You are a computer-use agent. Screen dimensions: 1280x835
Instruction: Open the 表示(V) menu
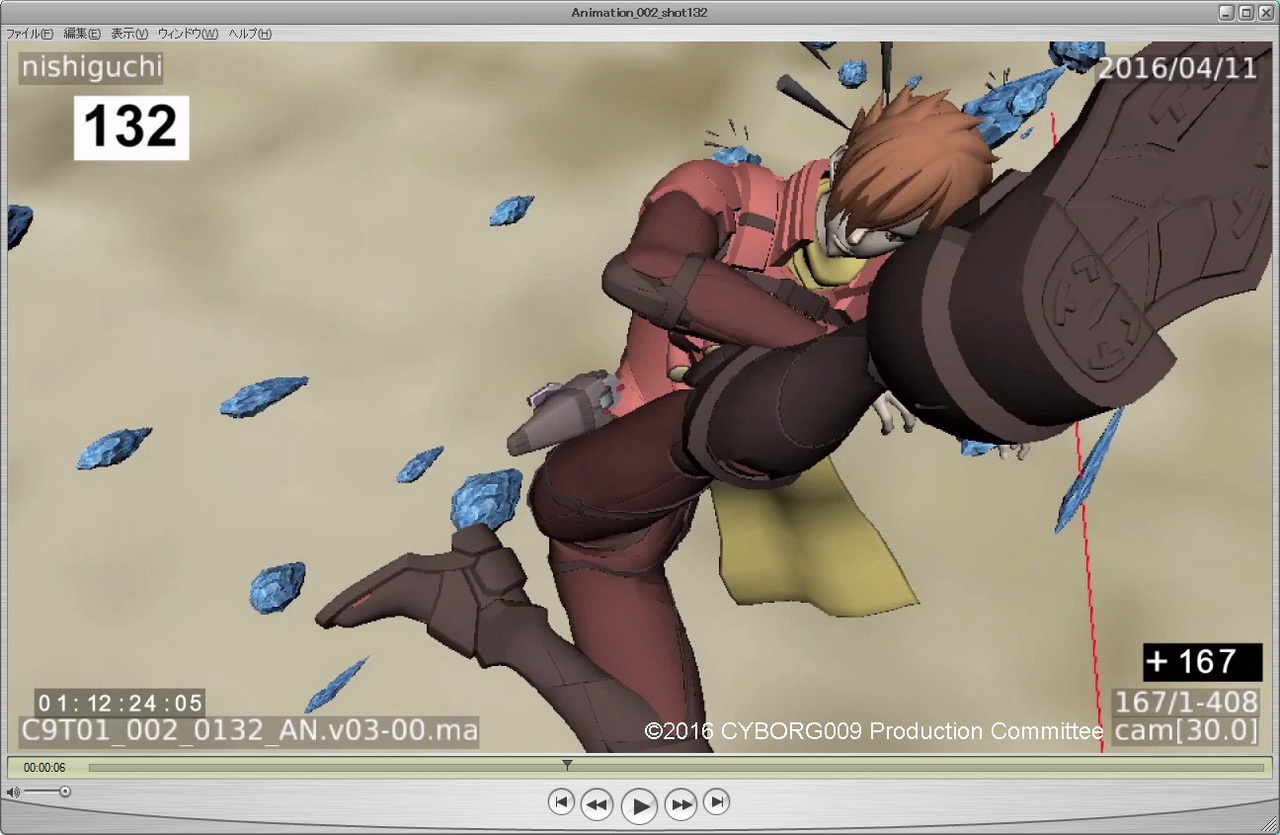129,34
